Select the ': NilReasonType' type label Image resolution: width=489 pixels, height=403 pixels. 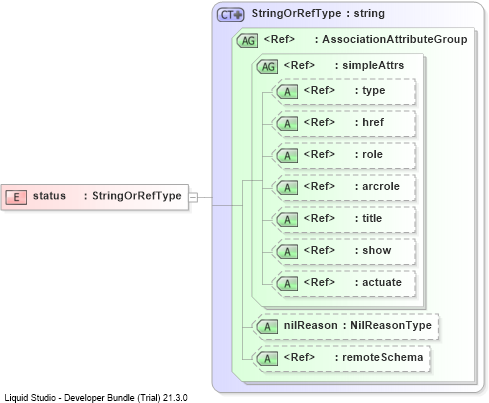pos(387,325)
